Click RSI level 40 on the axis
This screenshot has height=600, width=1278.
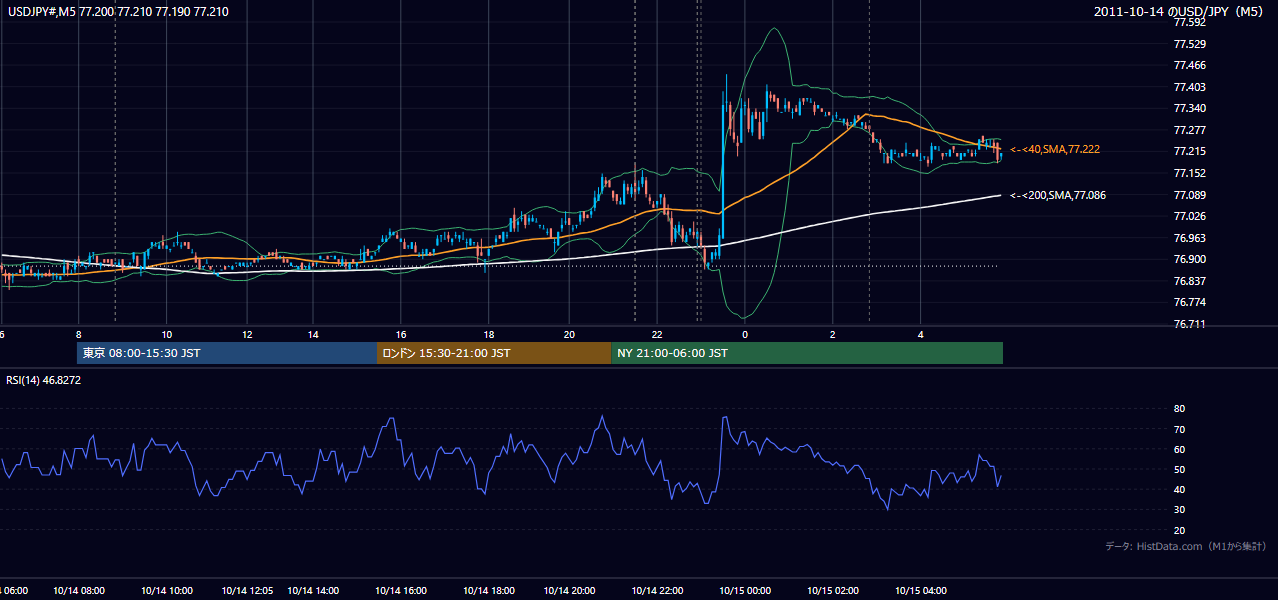click(1179, 489)
